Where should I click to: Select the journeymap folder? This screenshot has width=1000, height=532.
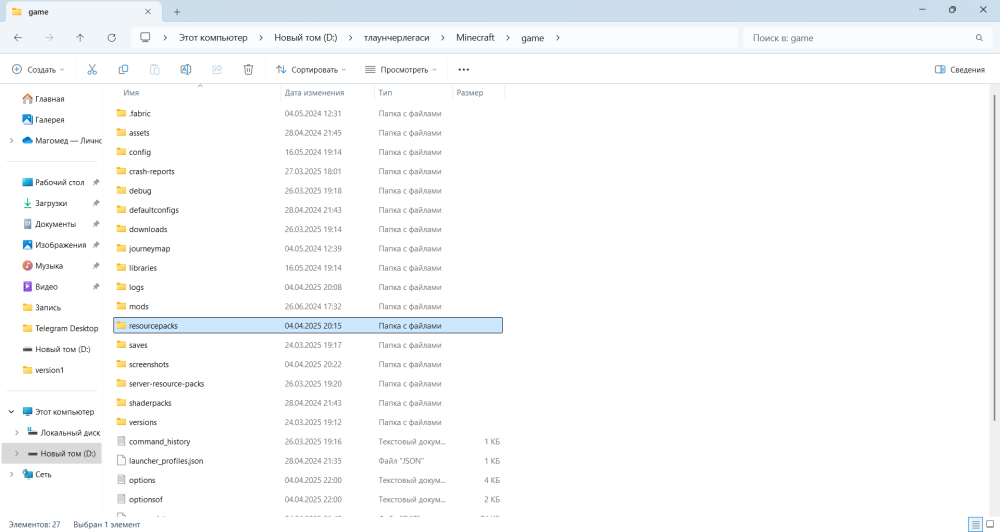pos(308,249)
